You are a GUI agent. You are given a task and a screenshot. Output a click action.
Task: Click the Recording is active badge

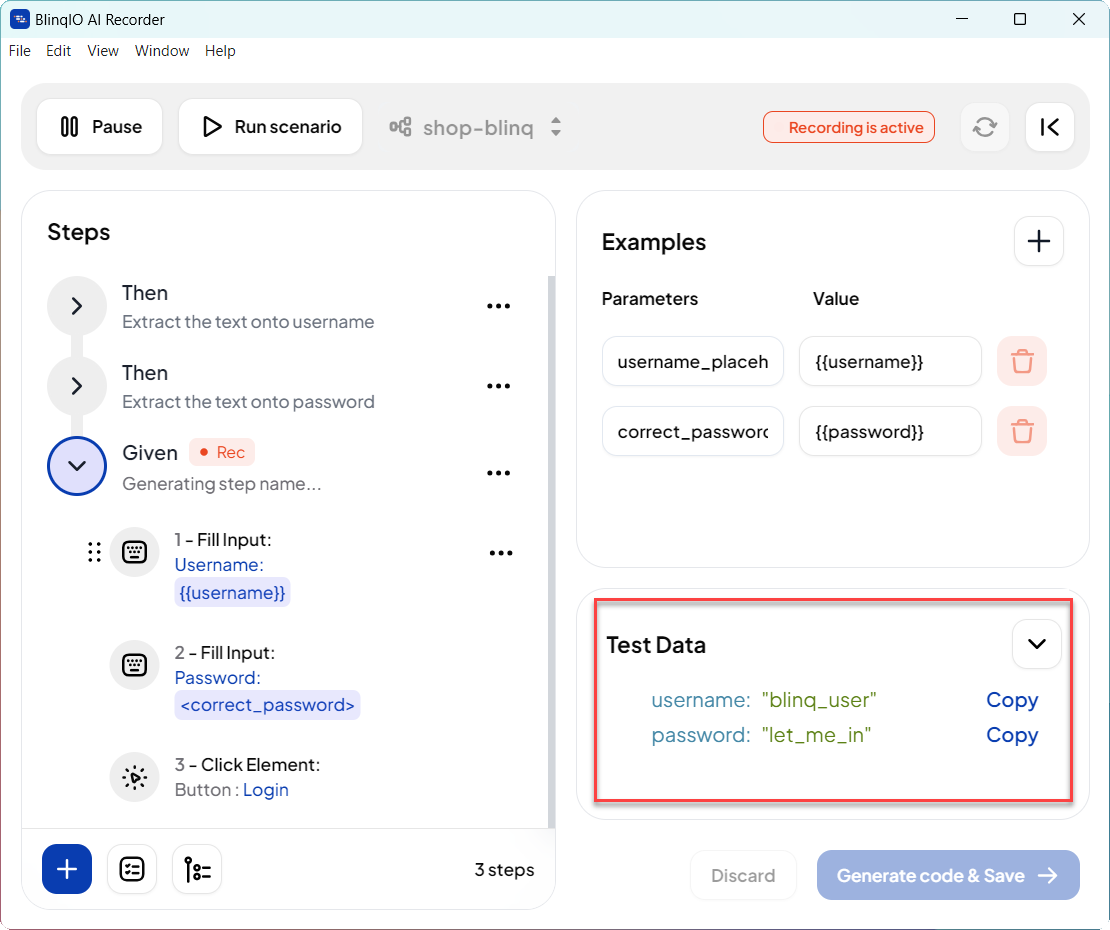[x=849, y=127]
